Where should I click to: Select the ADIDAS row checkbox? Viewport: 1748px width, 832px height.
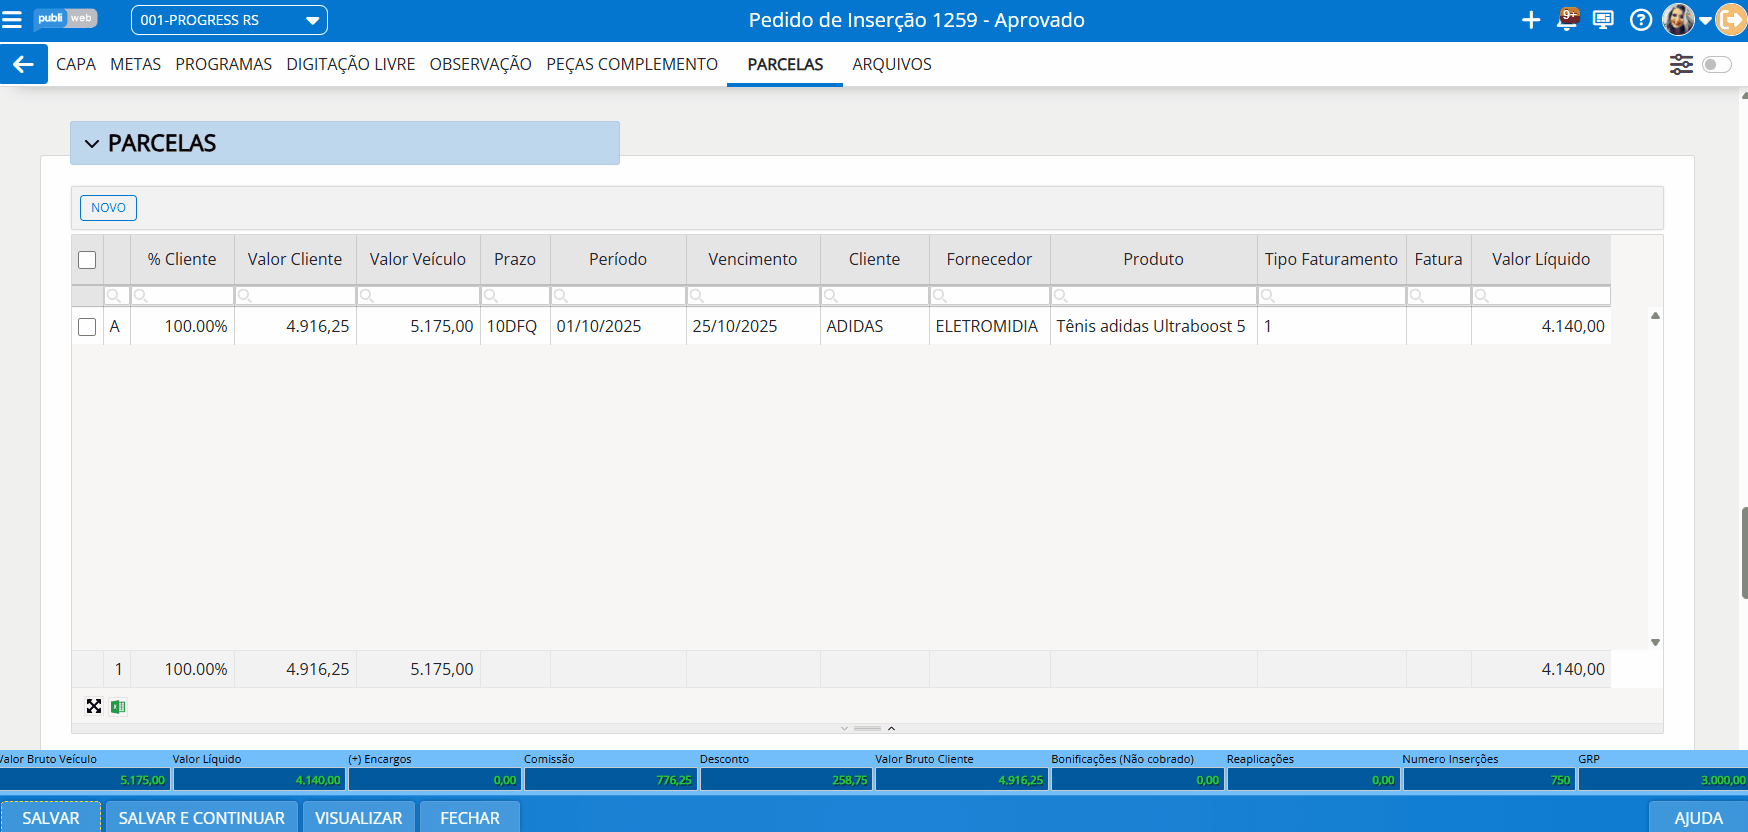click(x=87, y=327)
